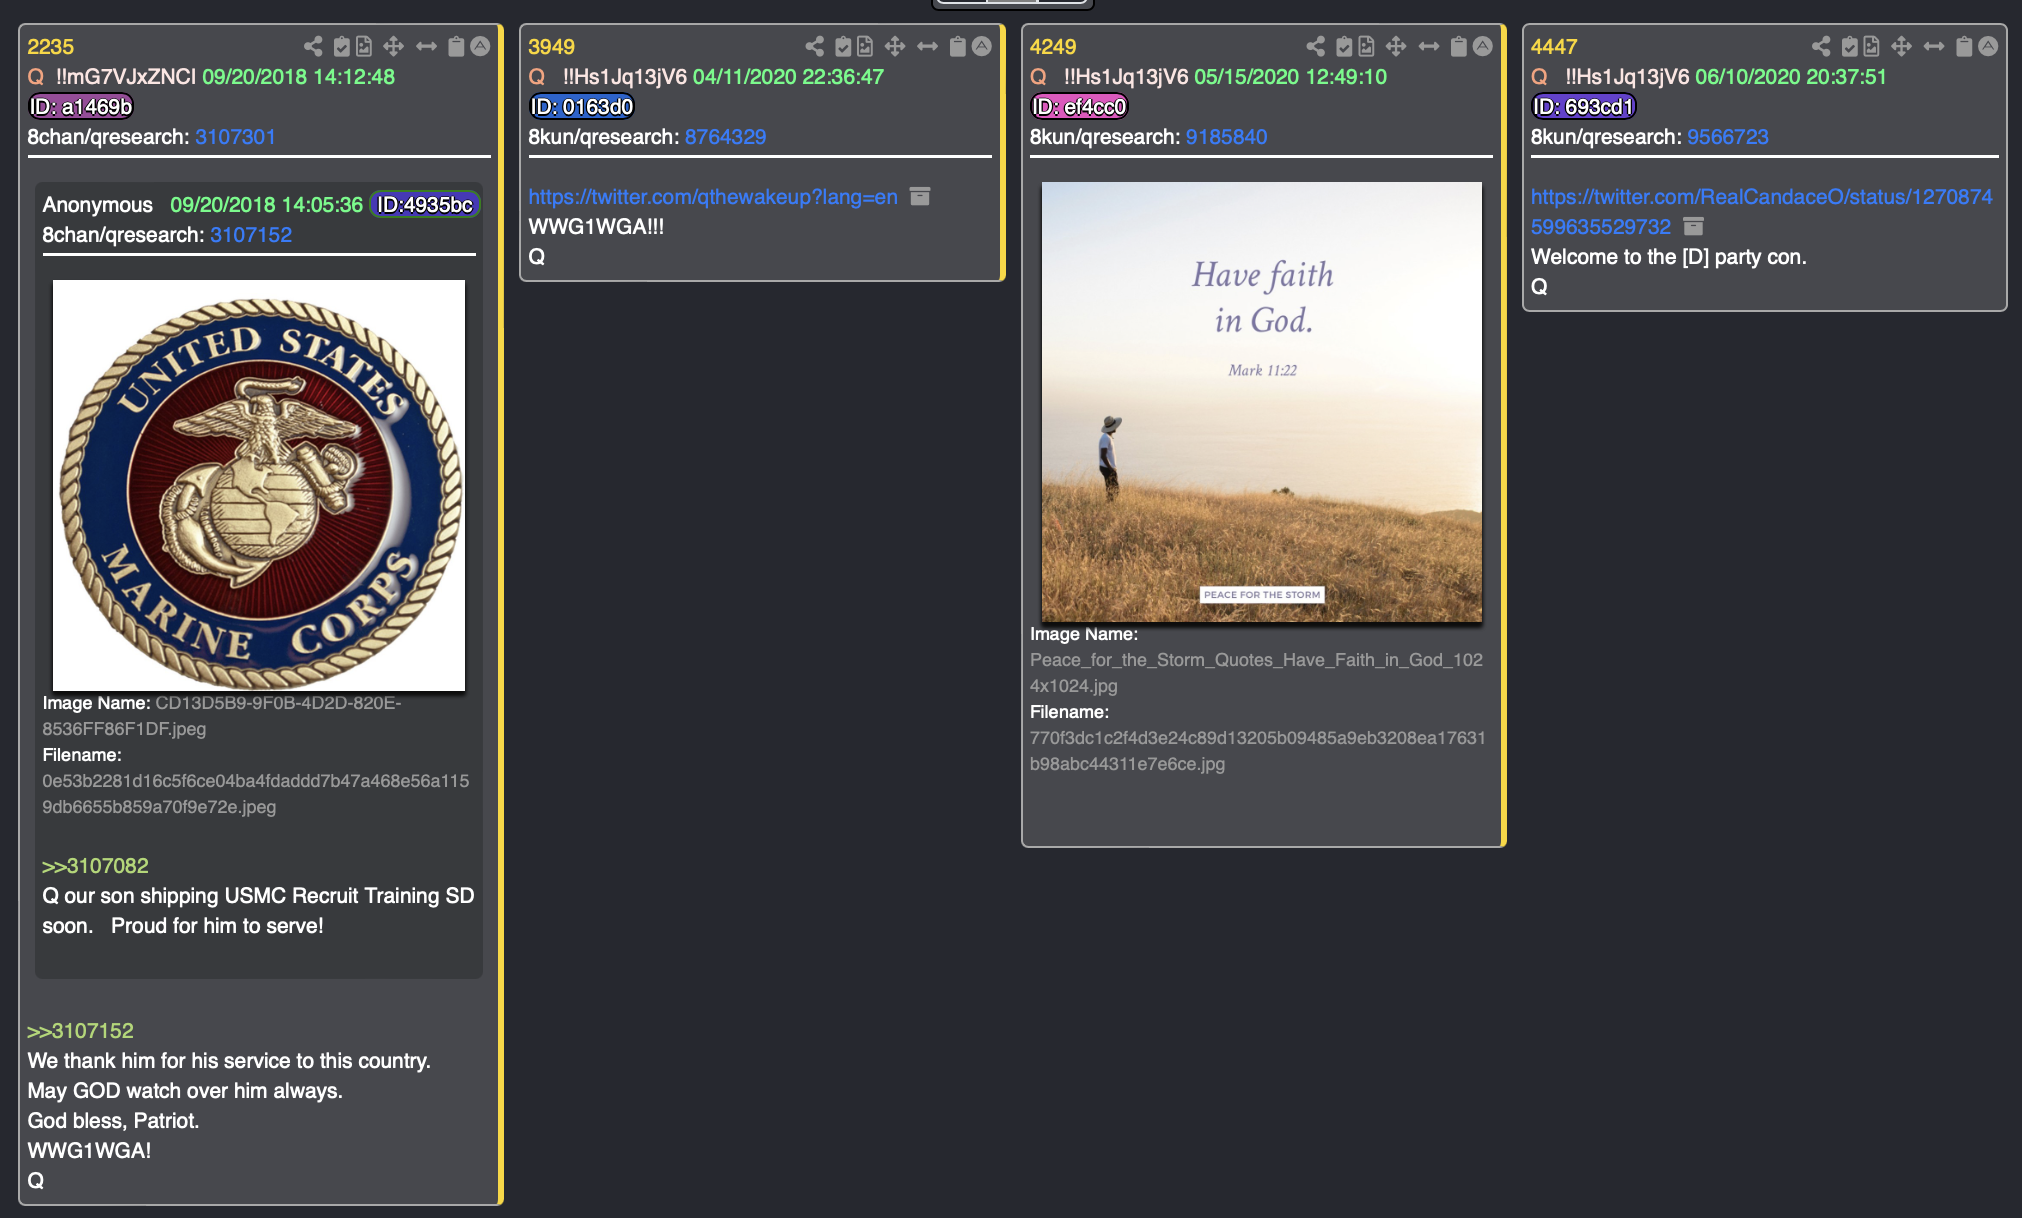The height and width of the screenshot is (1218, 2022).
Task: Click horizontal width arrows on post 3949
Action: tap(928, 46)
